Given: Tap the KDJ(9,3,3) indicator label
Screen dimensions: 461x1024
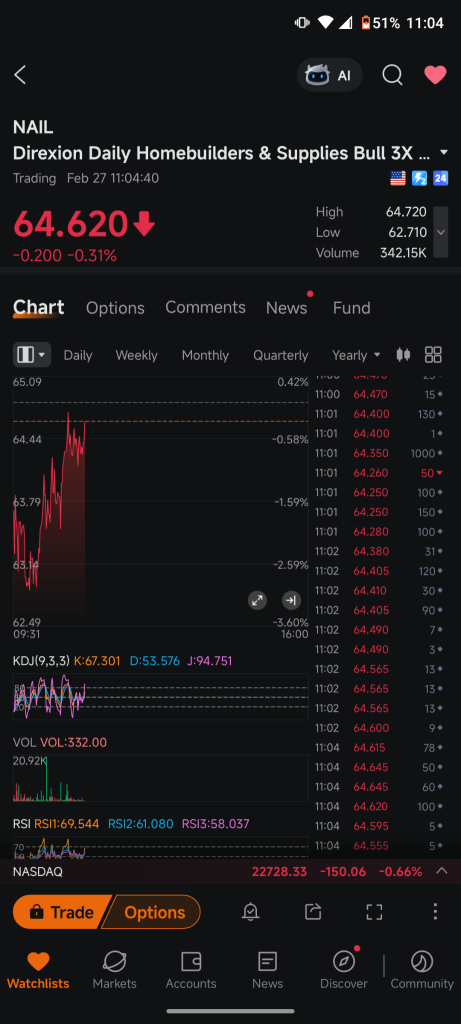Looking at the screenshot, I should (x=40, y=661).
